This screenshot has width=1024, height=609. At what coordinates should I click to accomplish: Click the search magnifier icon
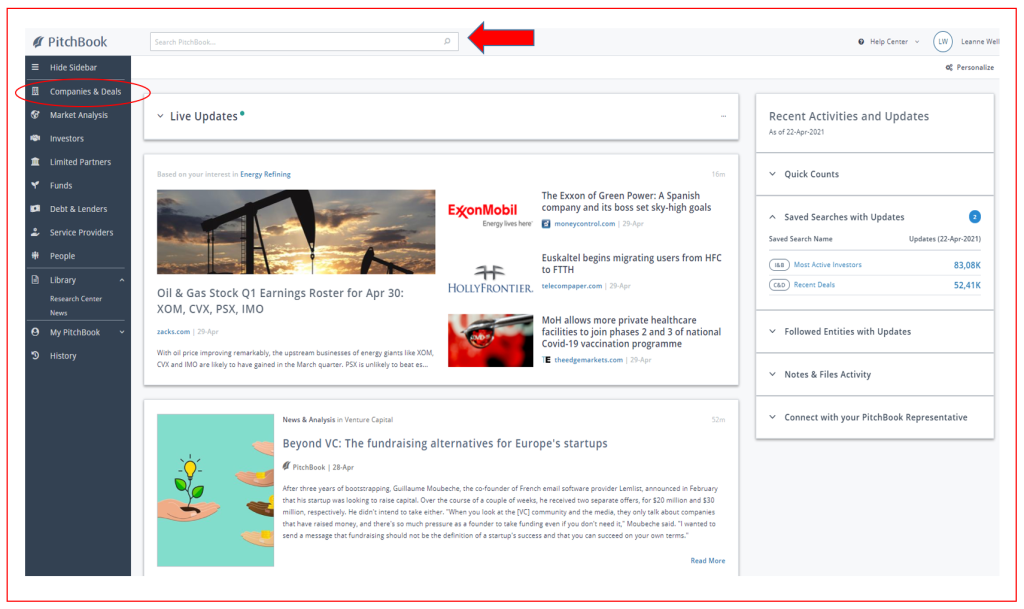[x=447, y=41]
